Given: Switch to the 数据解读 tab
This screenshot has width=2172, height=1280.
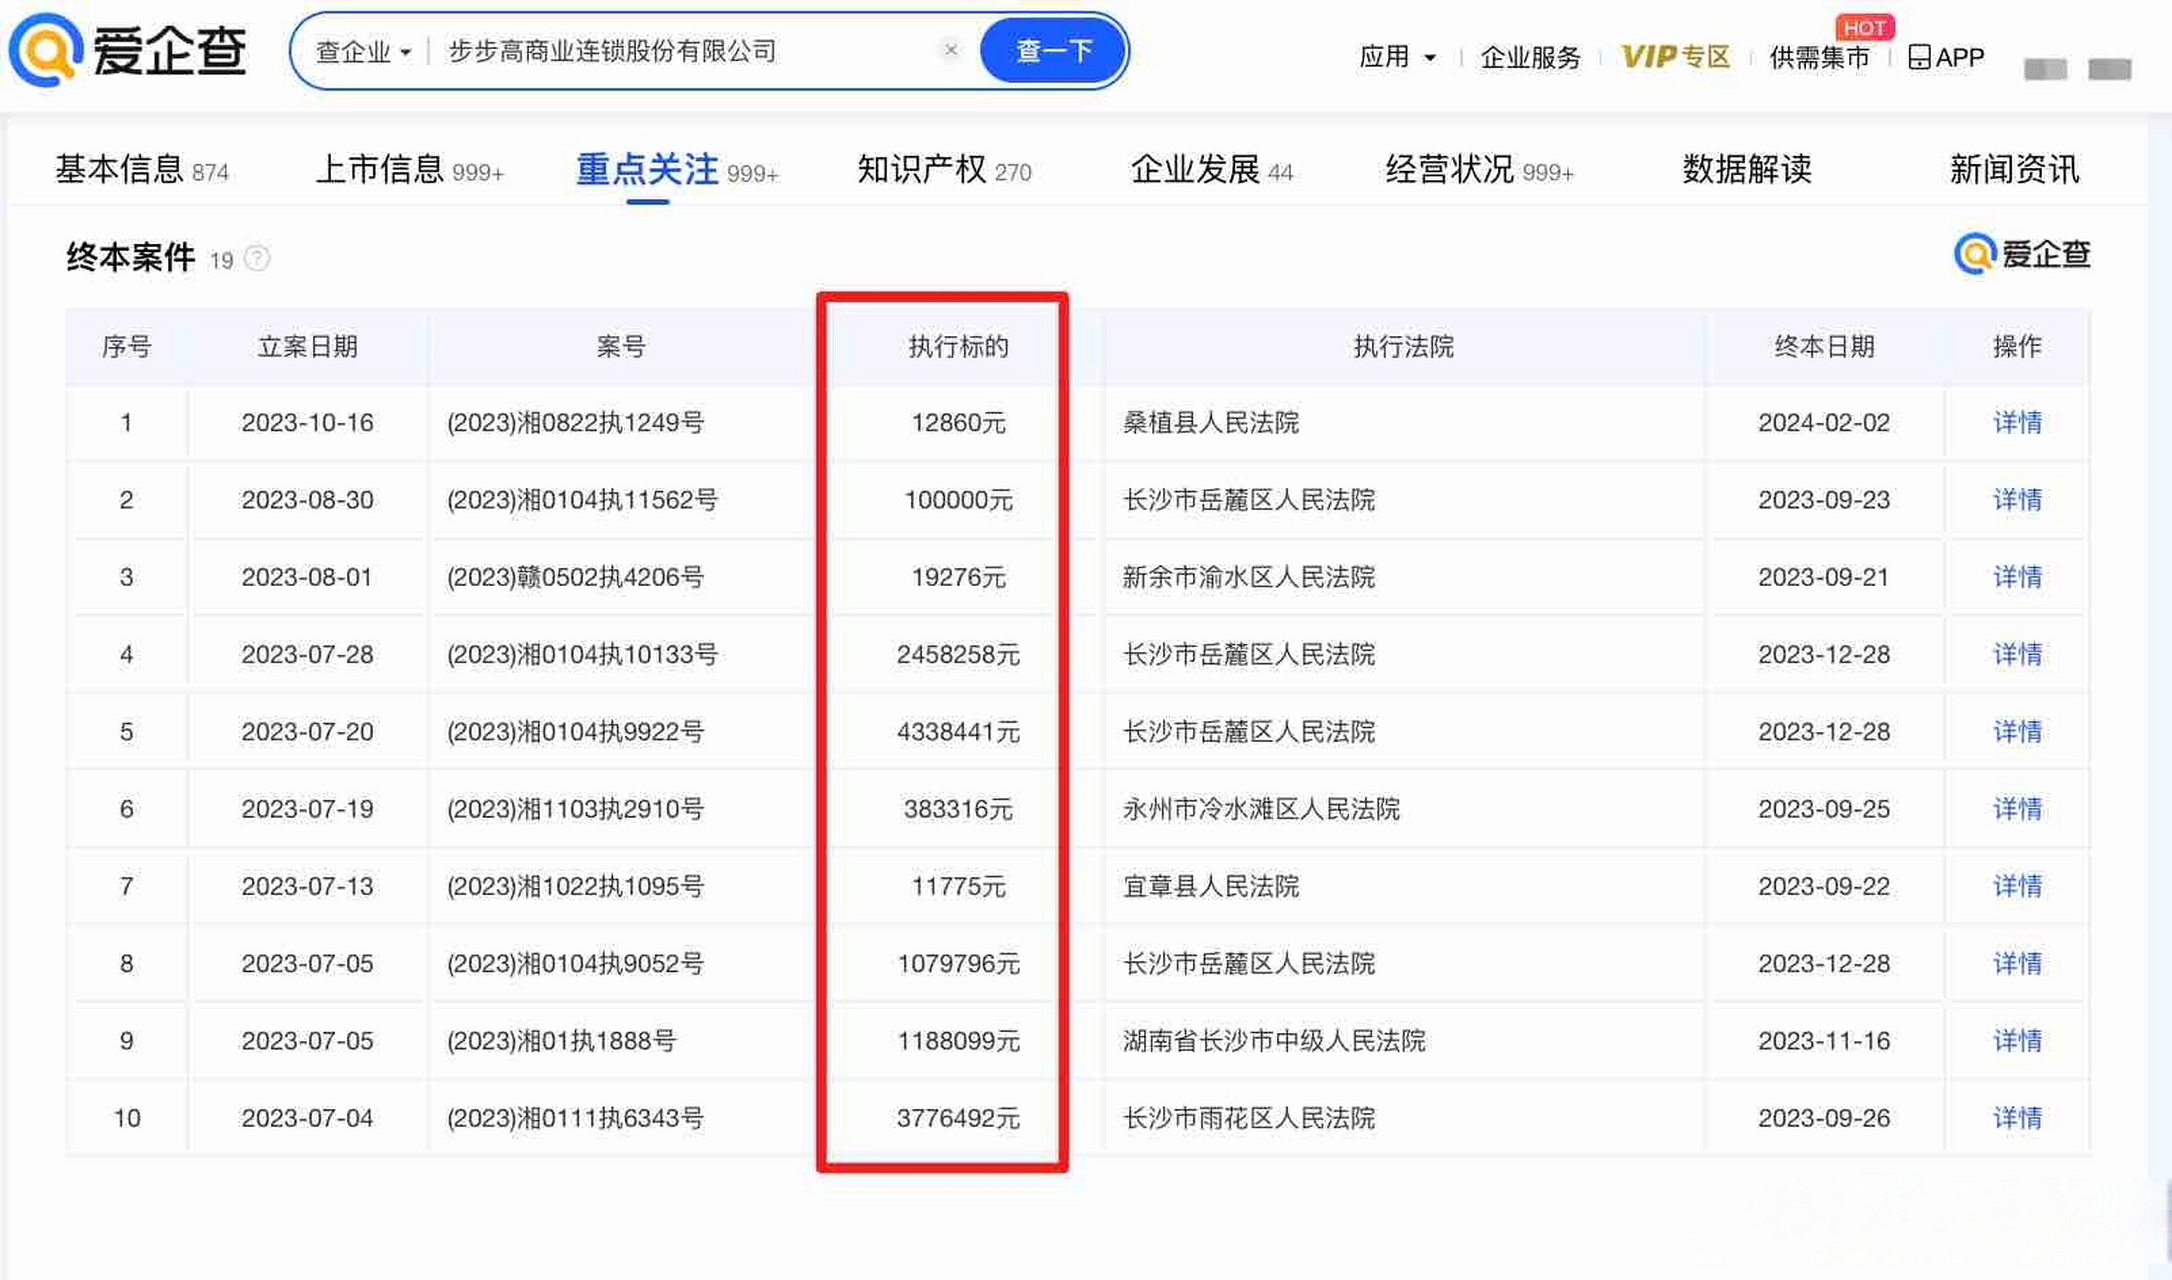Looking at the screenshot, I should pos(1746,170).
